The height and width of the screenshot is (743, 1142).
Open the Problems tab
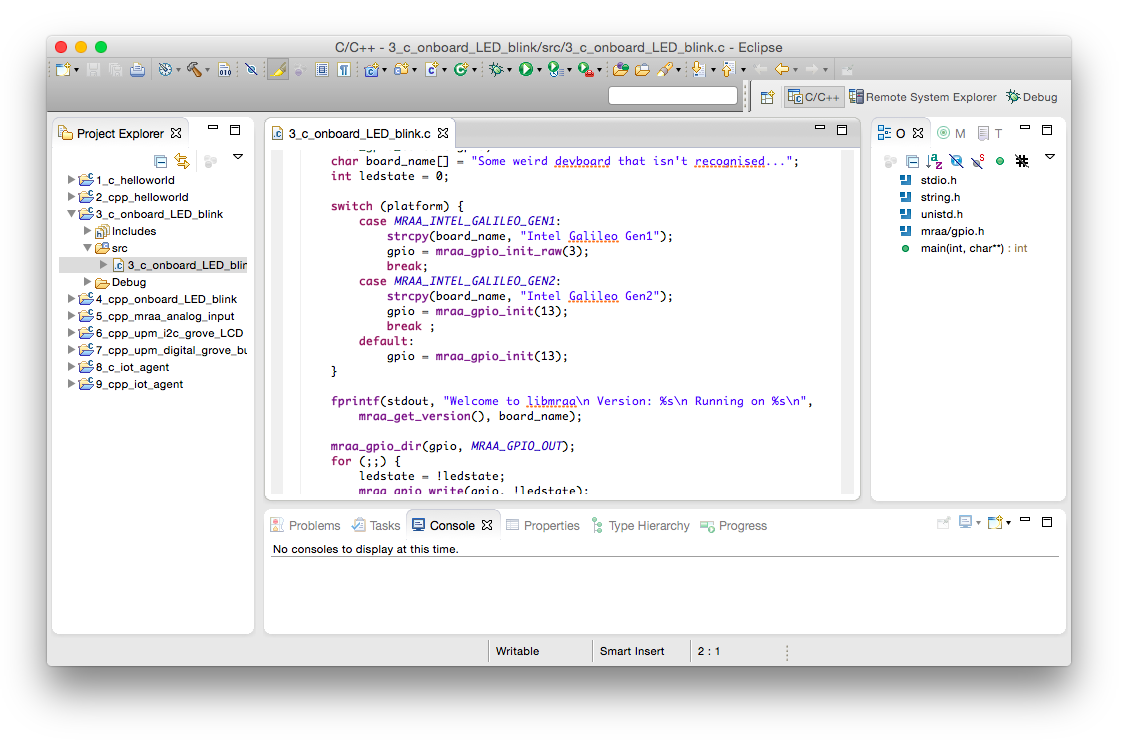[x=305, y=526]
